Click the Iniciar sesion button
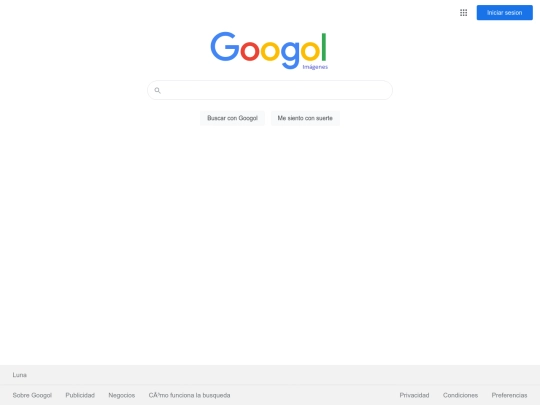The height and width of the screenshot is (405, 540). pos(505,13)
